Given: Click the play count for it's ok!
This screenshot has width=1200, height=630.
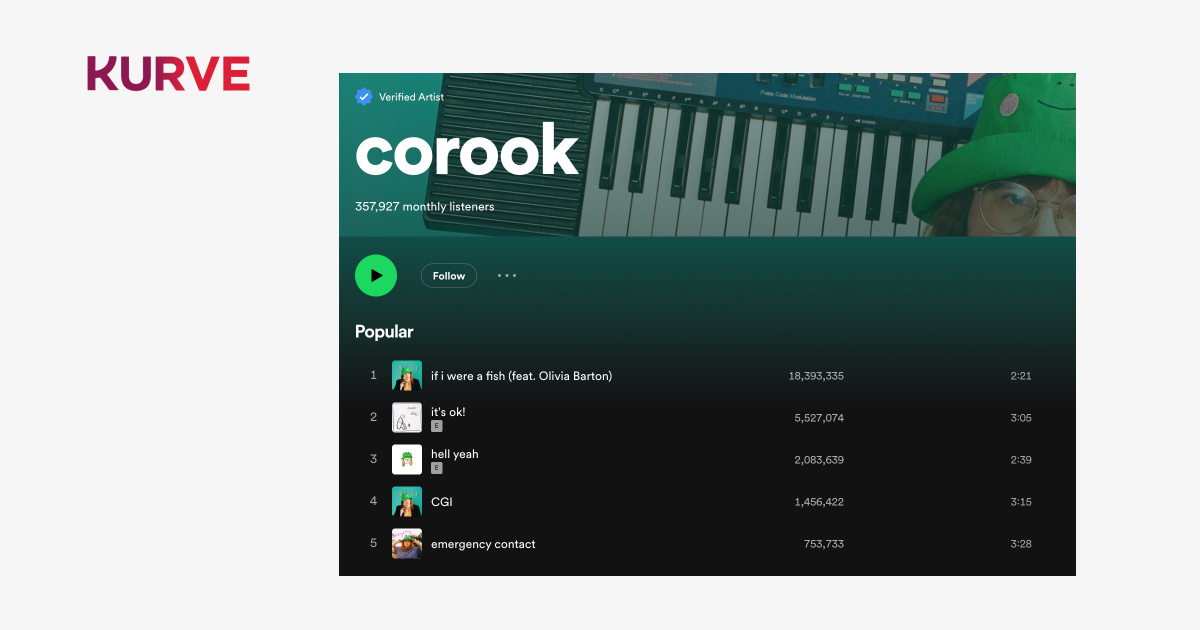Looking at the screenshot, I should pyautogui.click(x=818, y=417).
